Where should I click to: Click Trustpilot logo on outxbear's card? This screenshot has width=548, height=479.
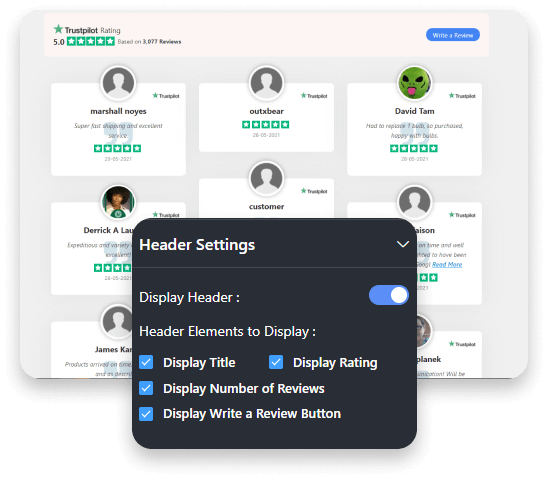tap(314, 96)
